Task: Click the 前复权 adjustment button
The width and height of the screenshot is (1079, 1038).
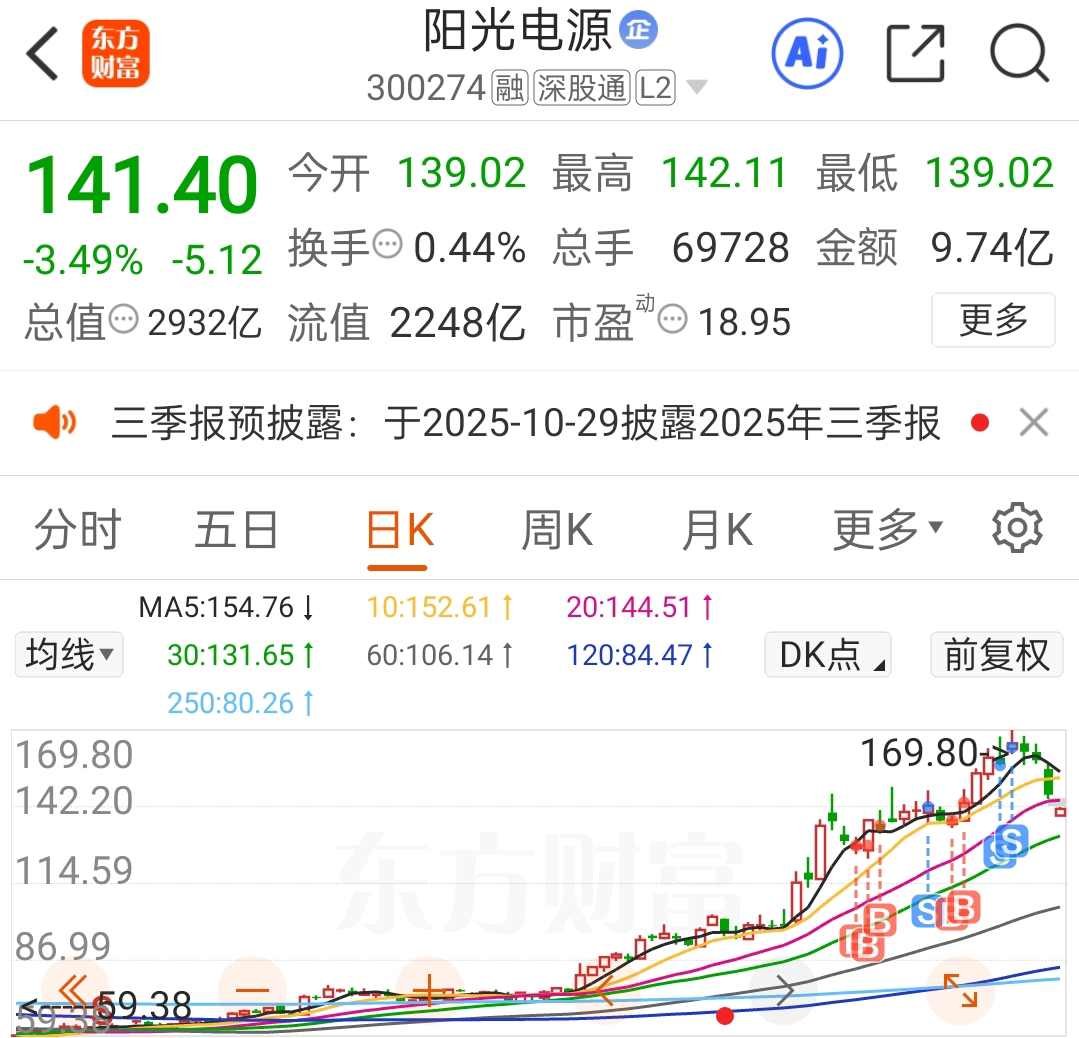Action: click(x=996, y=655)
